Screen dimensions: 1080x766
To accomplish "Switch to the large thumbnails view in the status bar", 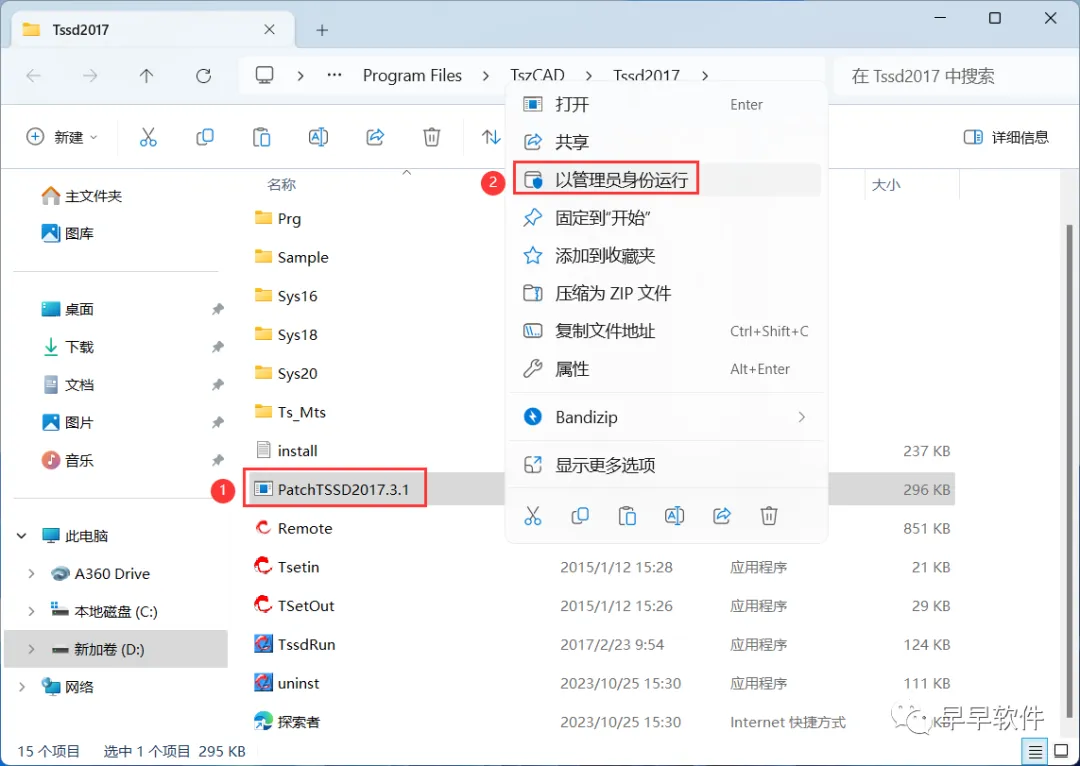I will [1061, 752].
